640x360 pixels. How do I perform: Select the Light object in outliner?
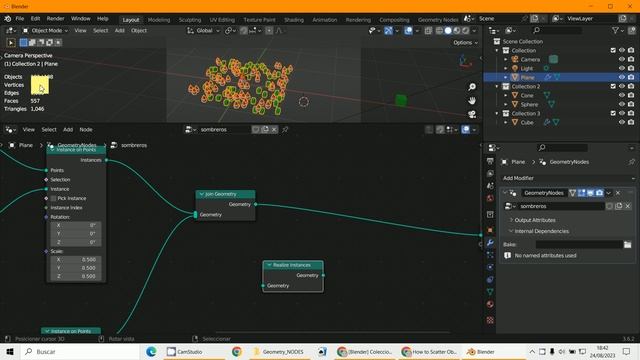coord(527,68)
